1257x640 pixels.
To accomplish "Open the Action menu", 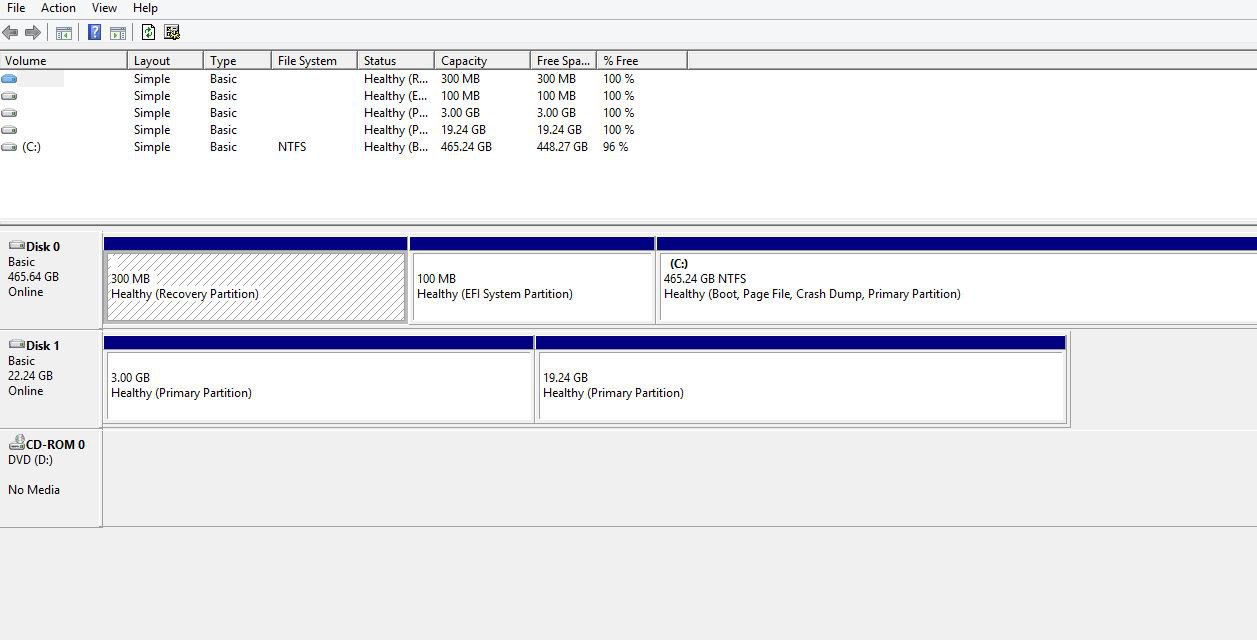I will [58, 8].
